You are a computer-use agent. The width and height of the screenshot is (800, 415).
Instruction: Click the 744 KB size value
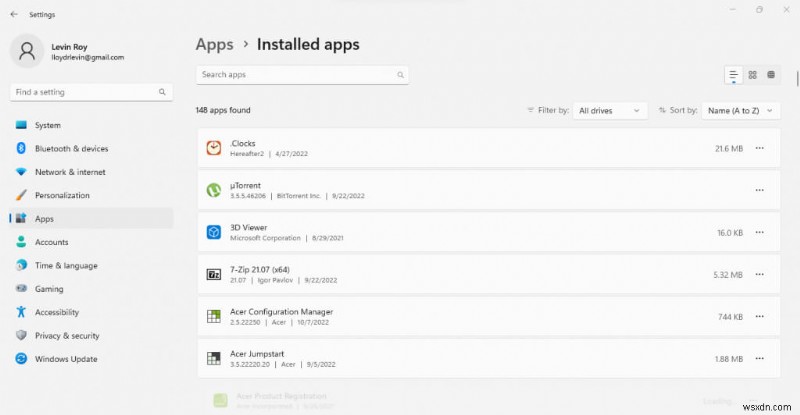tap(731, 317)
